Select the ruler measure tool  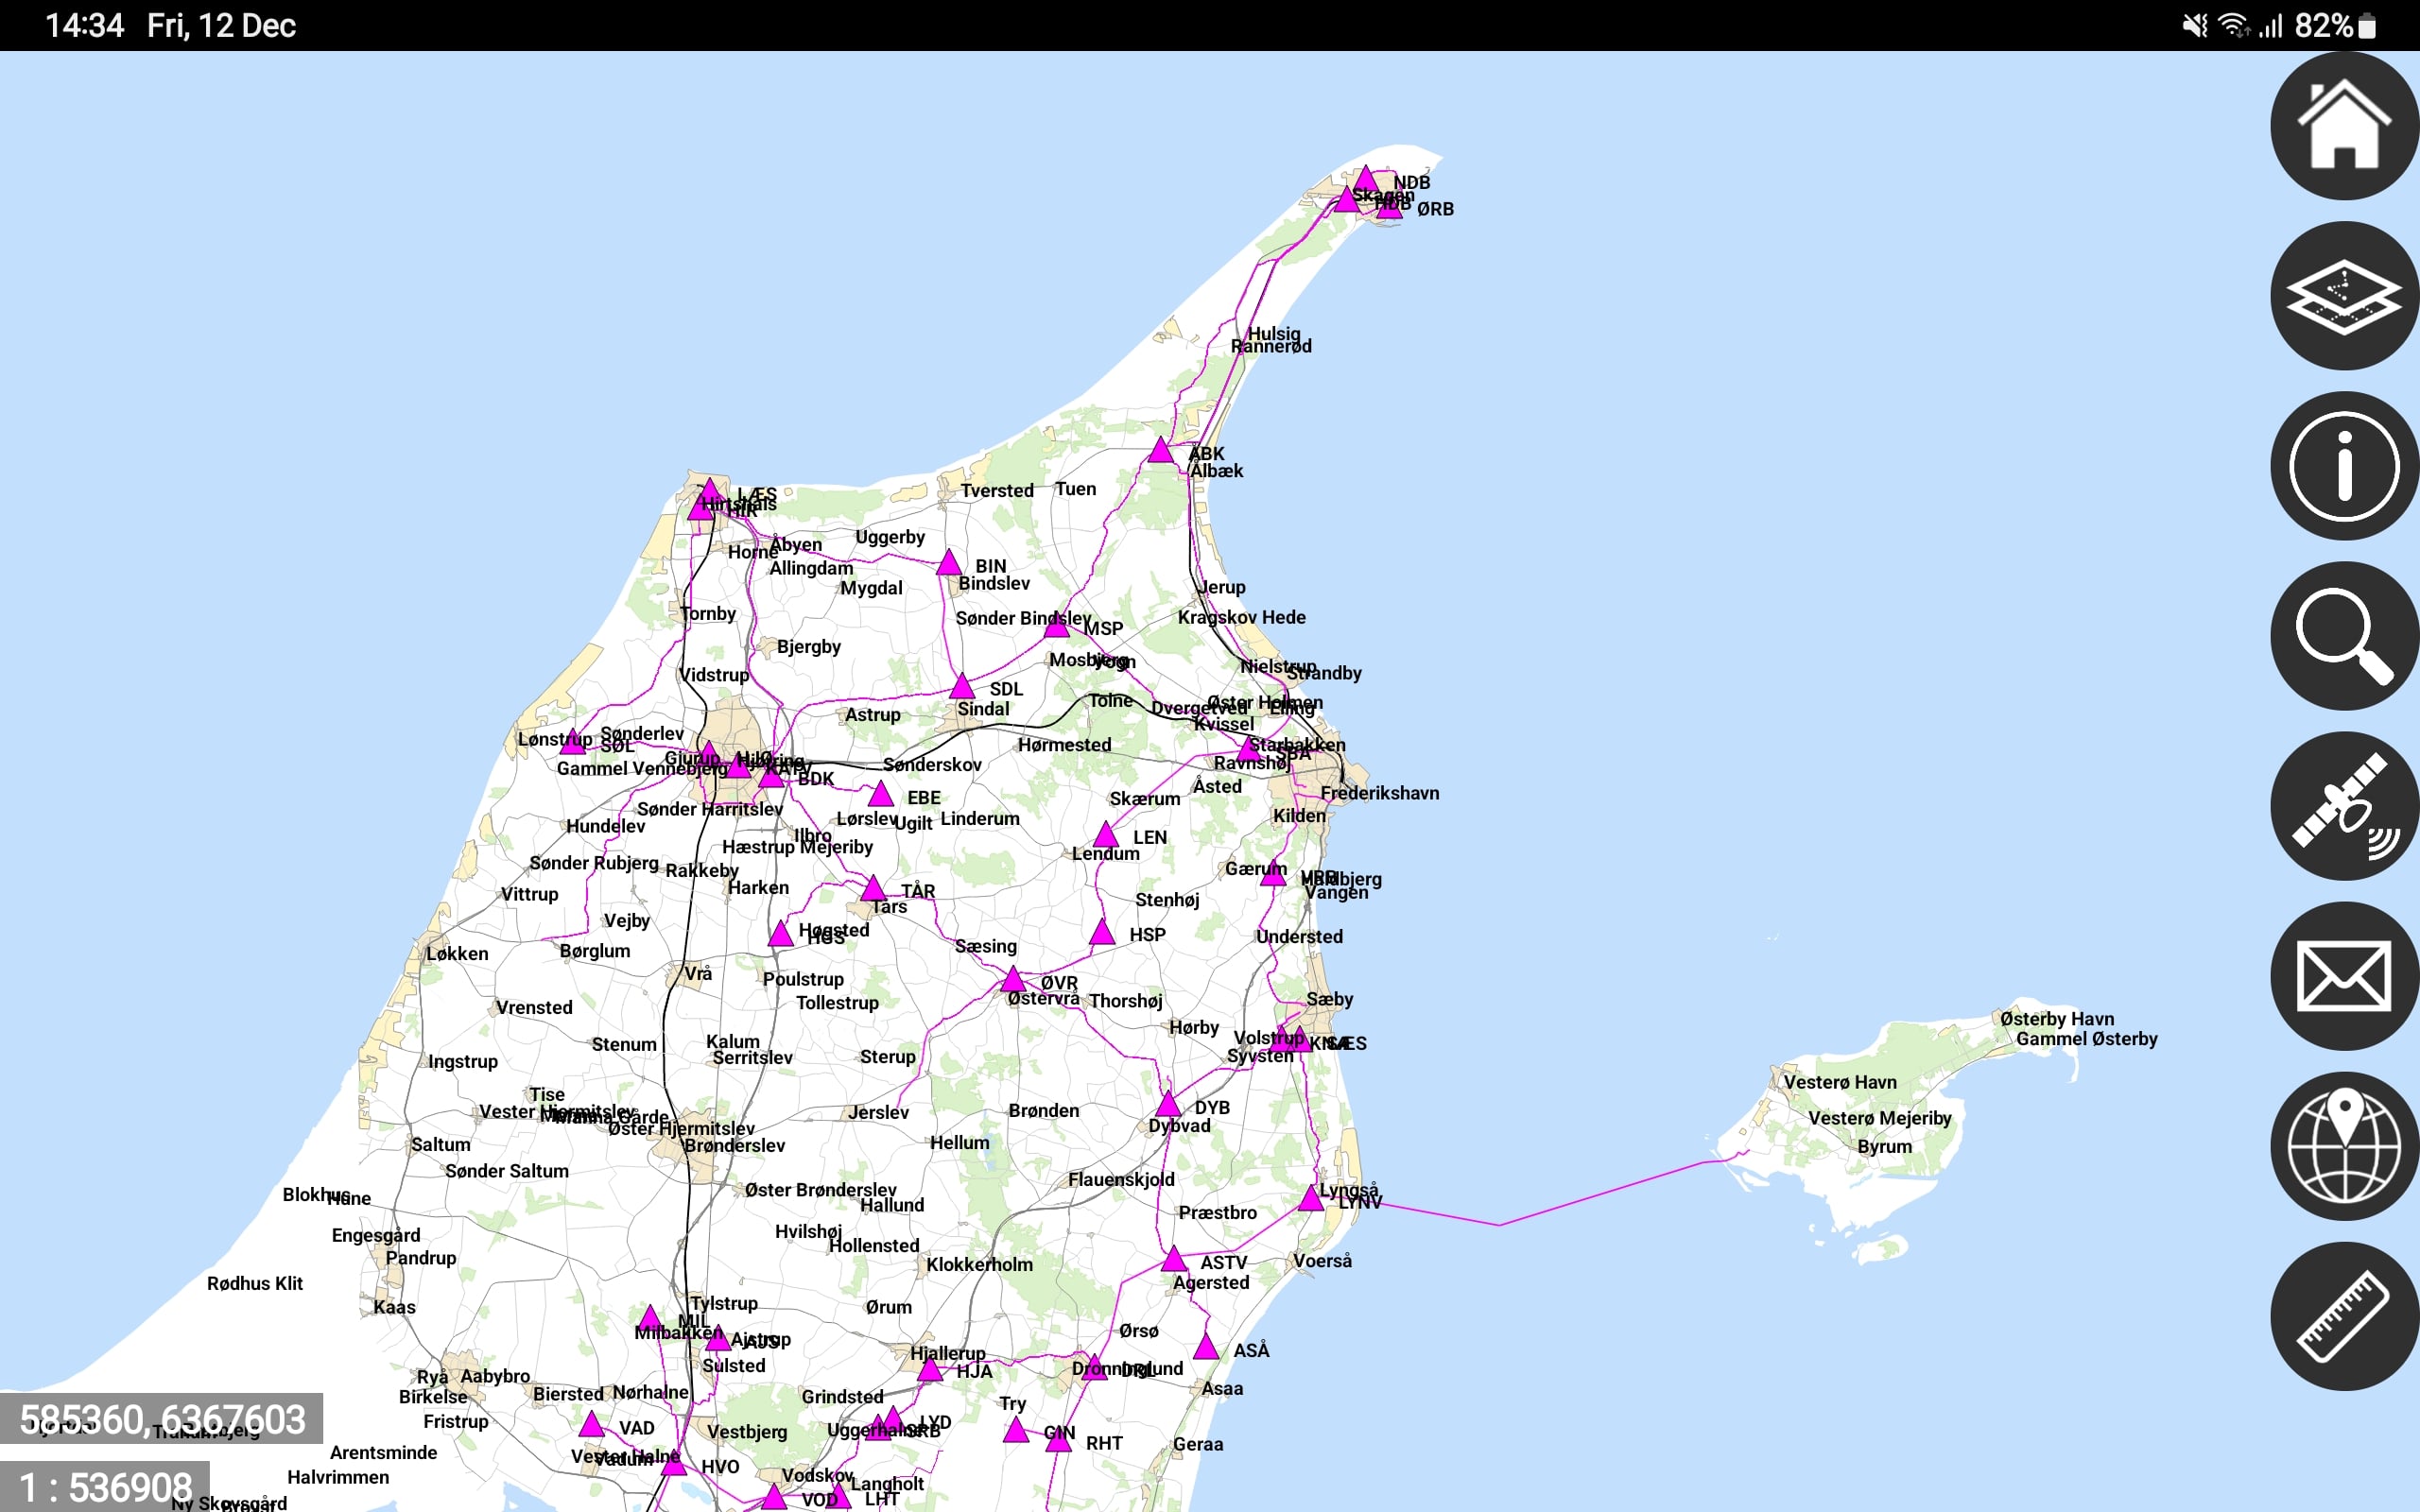coord(2343,1317)
